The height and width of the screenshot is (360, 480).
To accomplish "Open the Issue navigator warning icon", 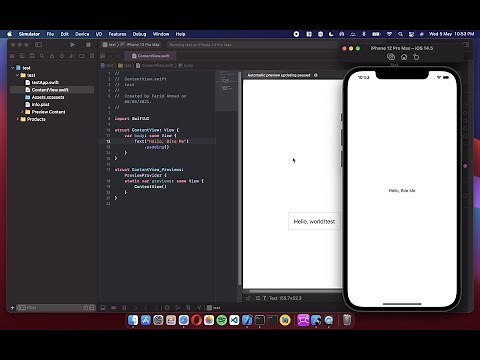I will click(x=52, y=56).
